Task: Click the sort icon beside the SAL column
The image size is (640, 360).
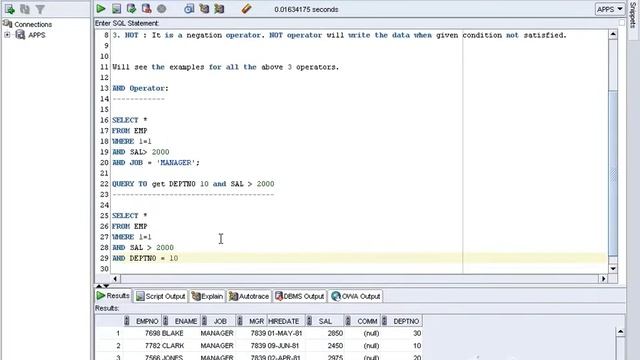Action: 309,321
